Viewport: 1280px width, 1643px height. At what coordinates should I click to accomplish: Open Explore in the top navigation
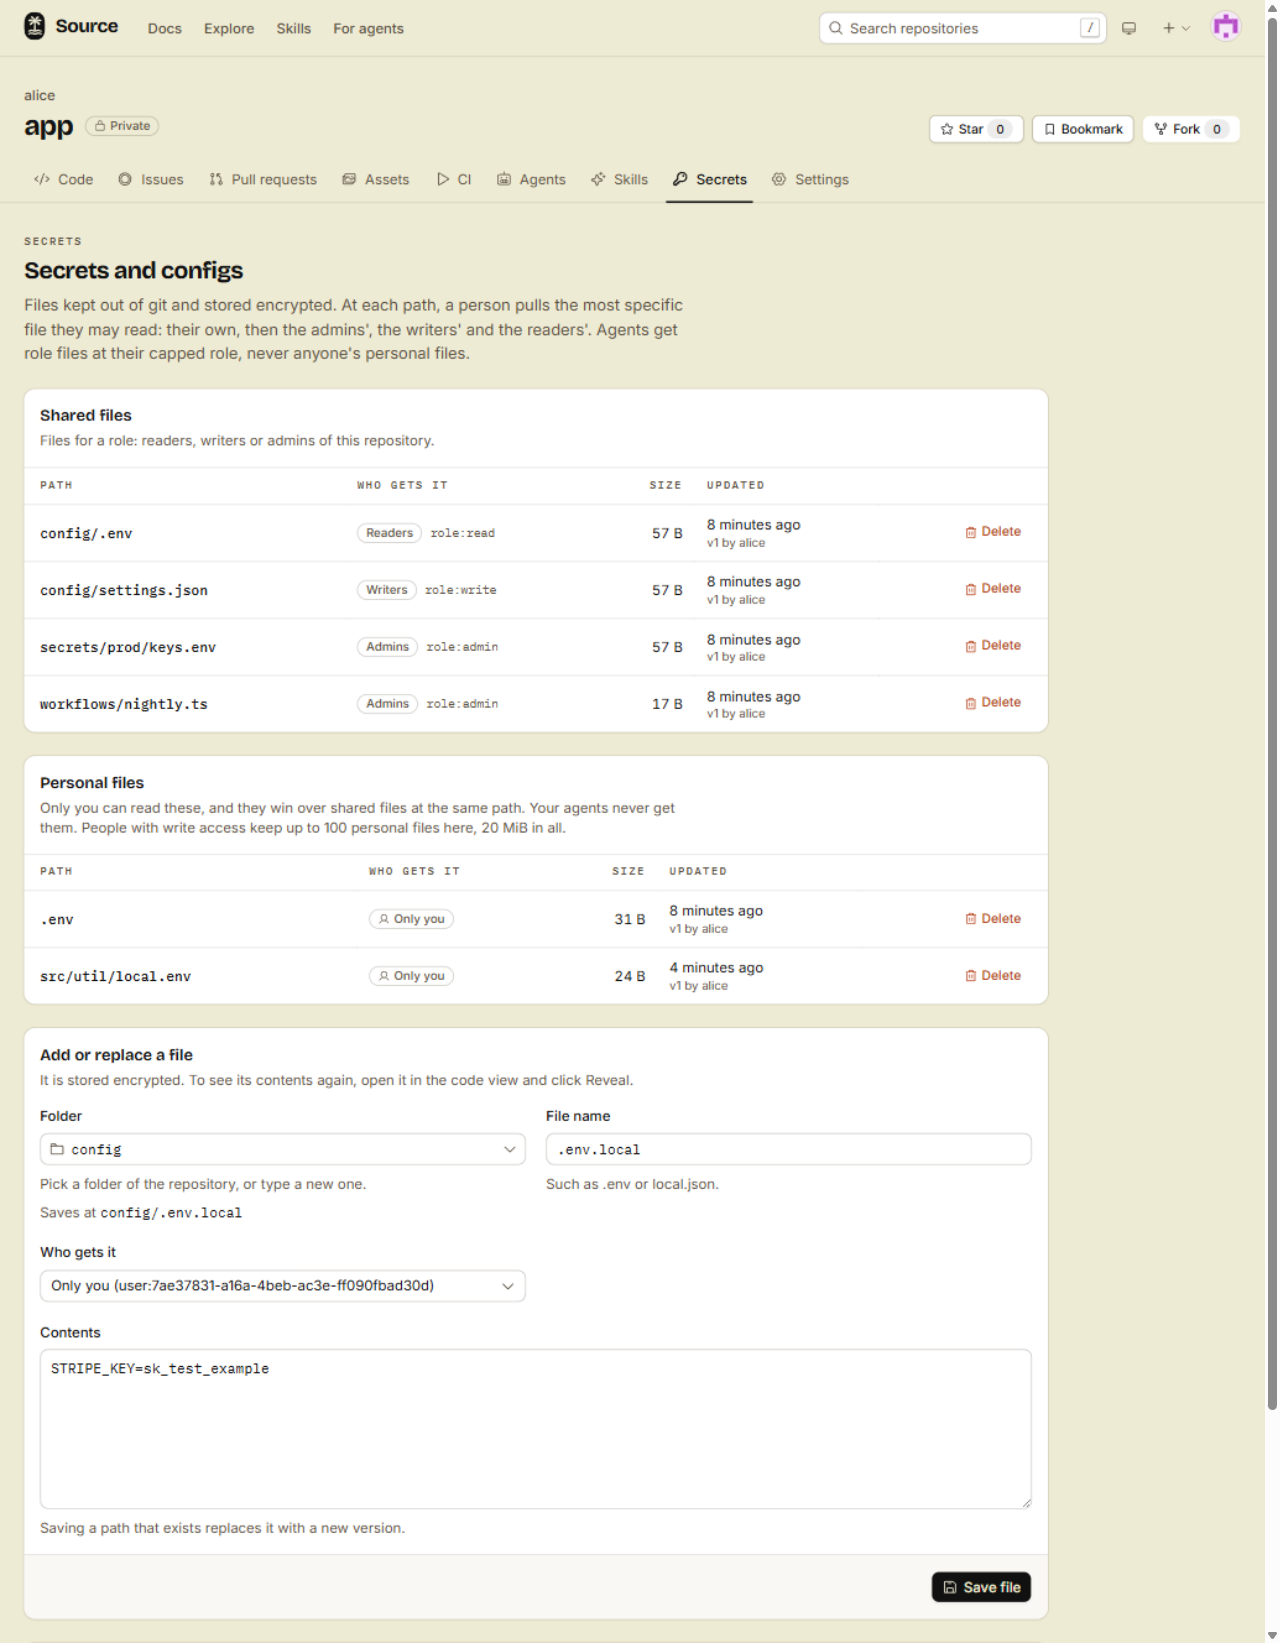coord(229,29)
